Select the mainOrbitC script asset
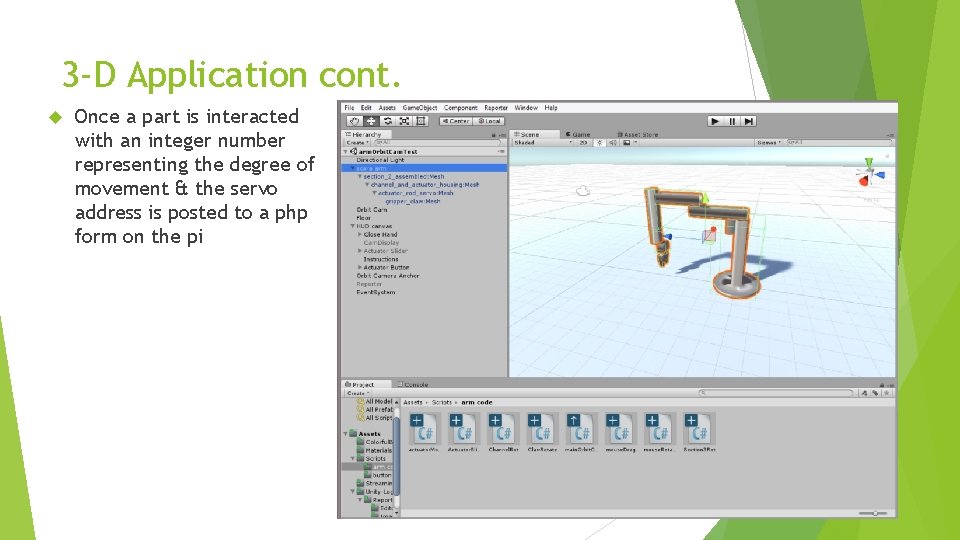This screenshot has width=960, height=540. tap(580, 432)
